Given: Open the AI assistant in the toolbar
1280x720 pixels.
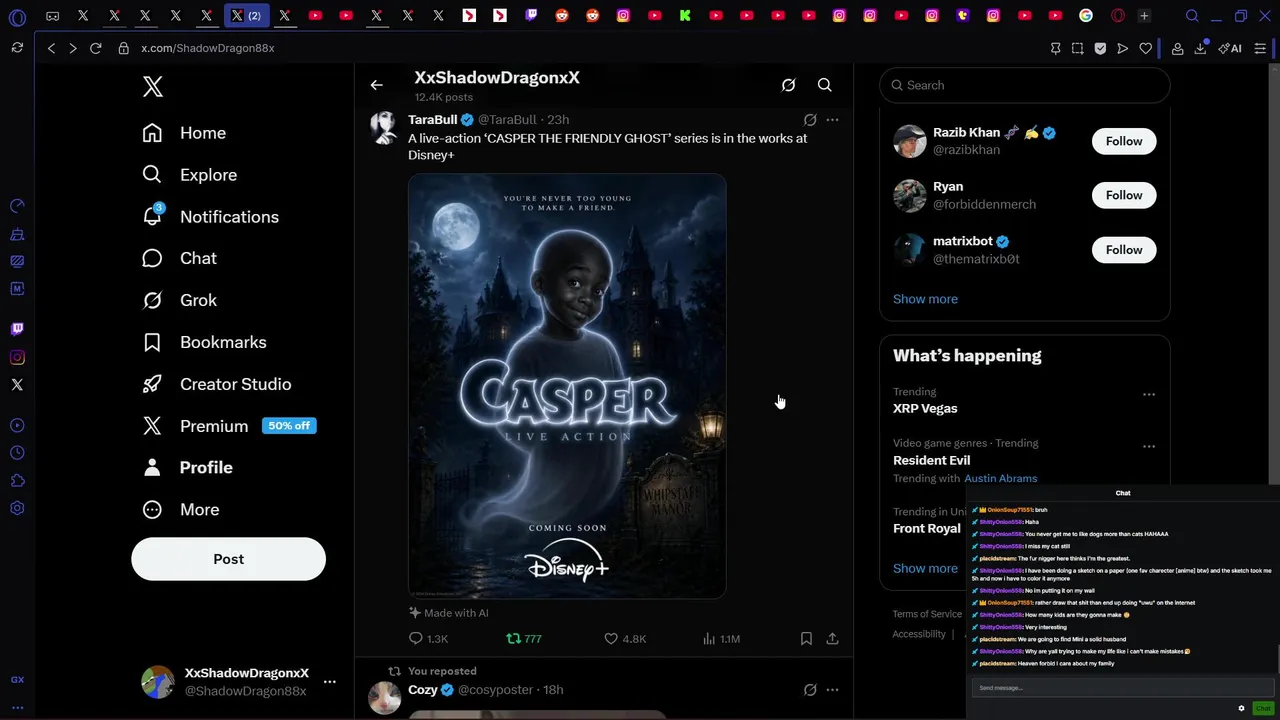Looking at the screenshot, I should (1230, 48).
